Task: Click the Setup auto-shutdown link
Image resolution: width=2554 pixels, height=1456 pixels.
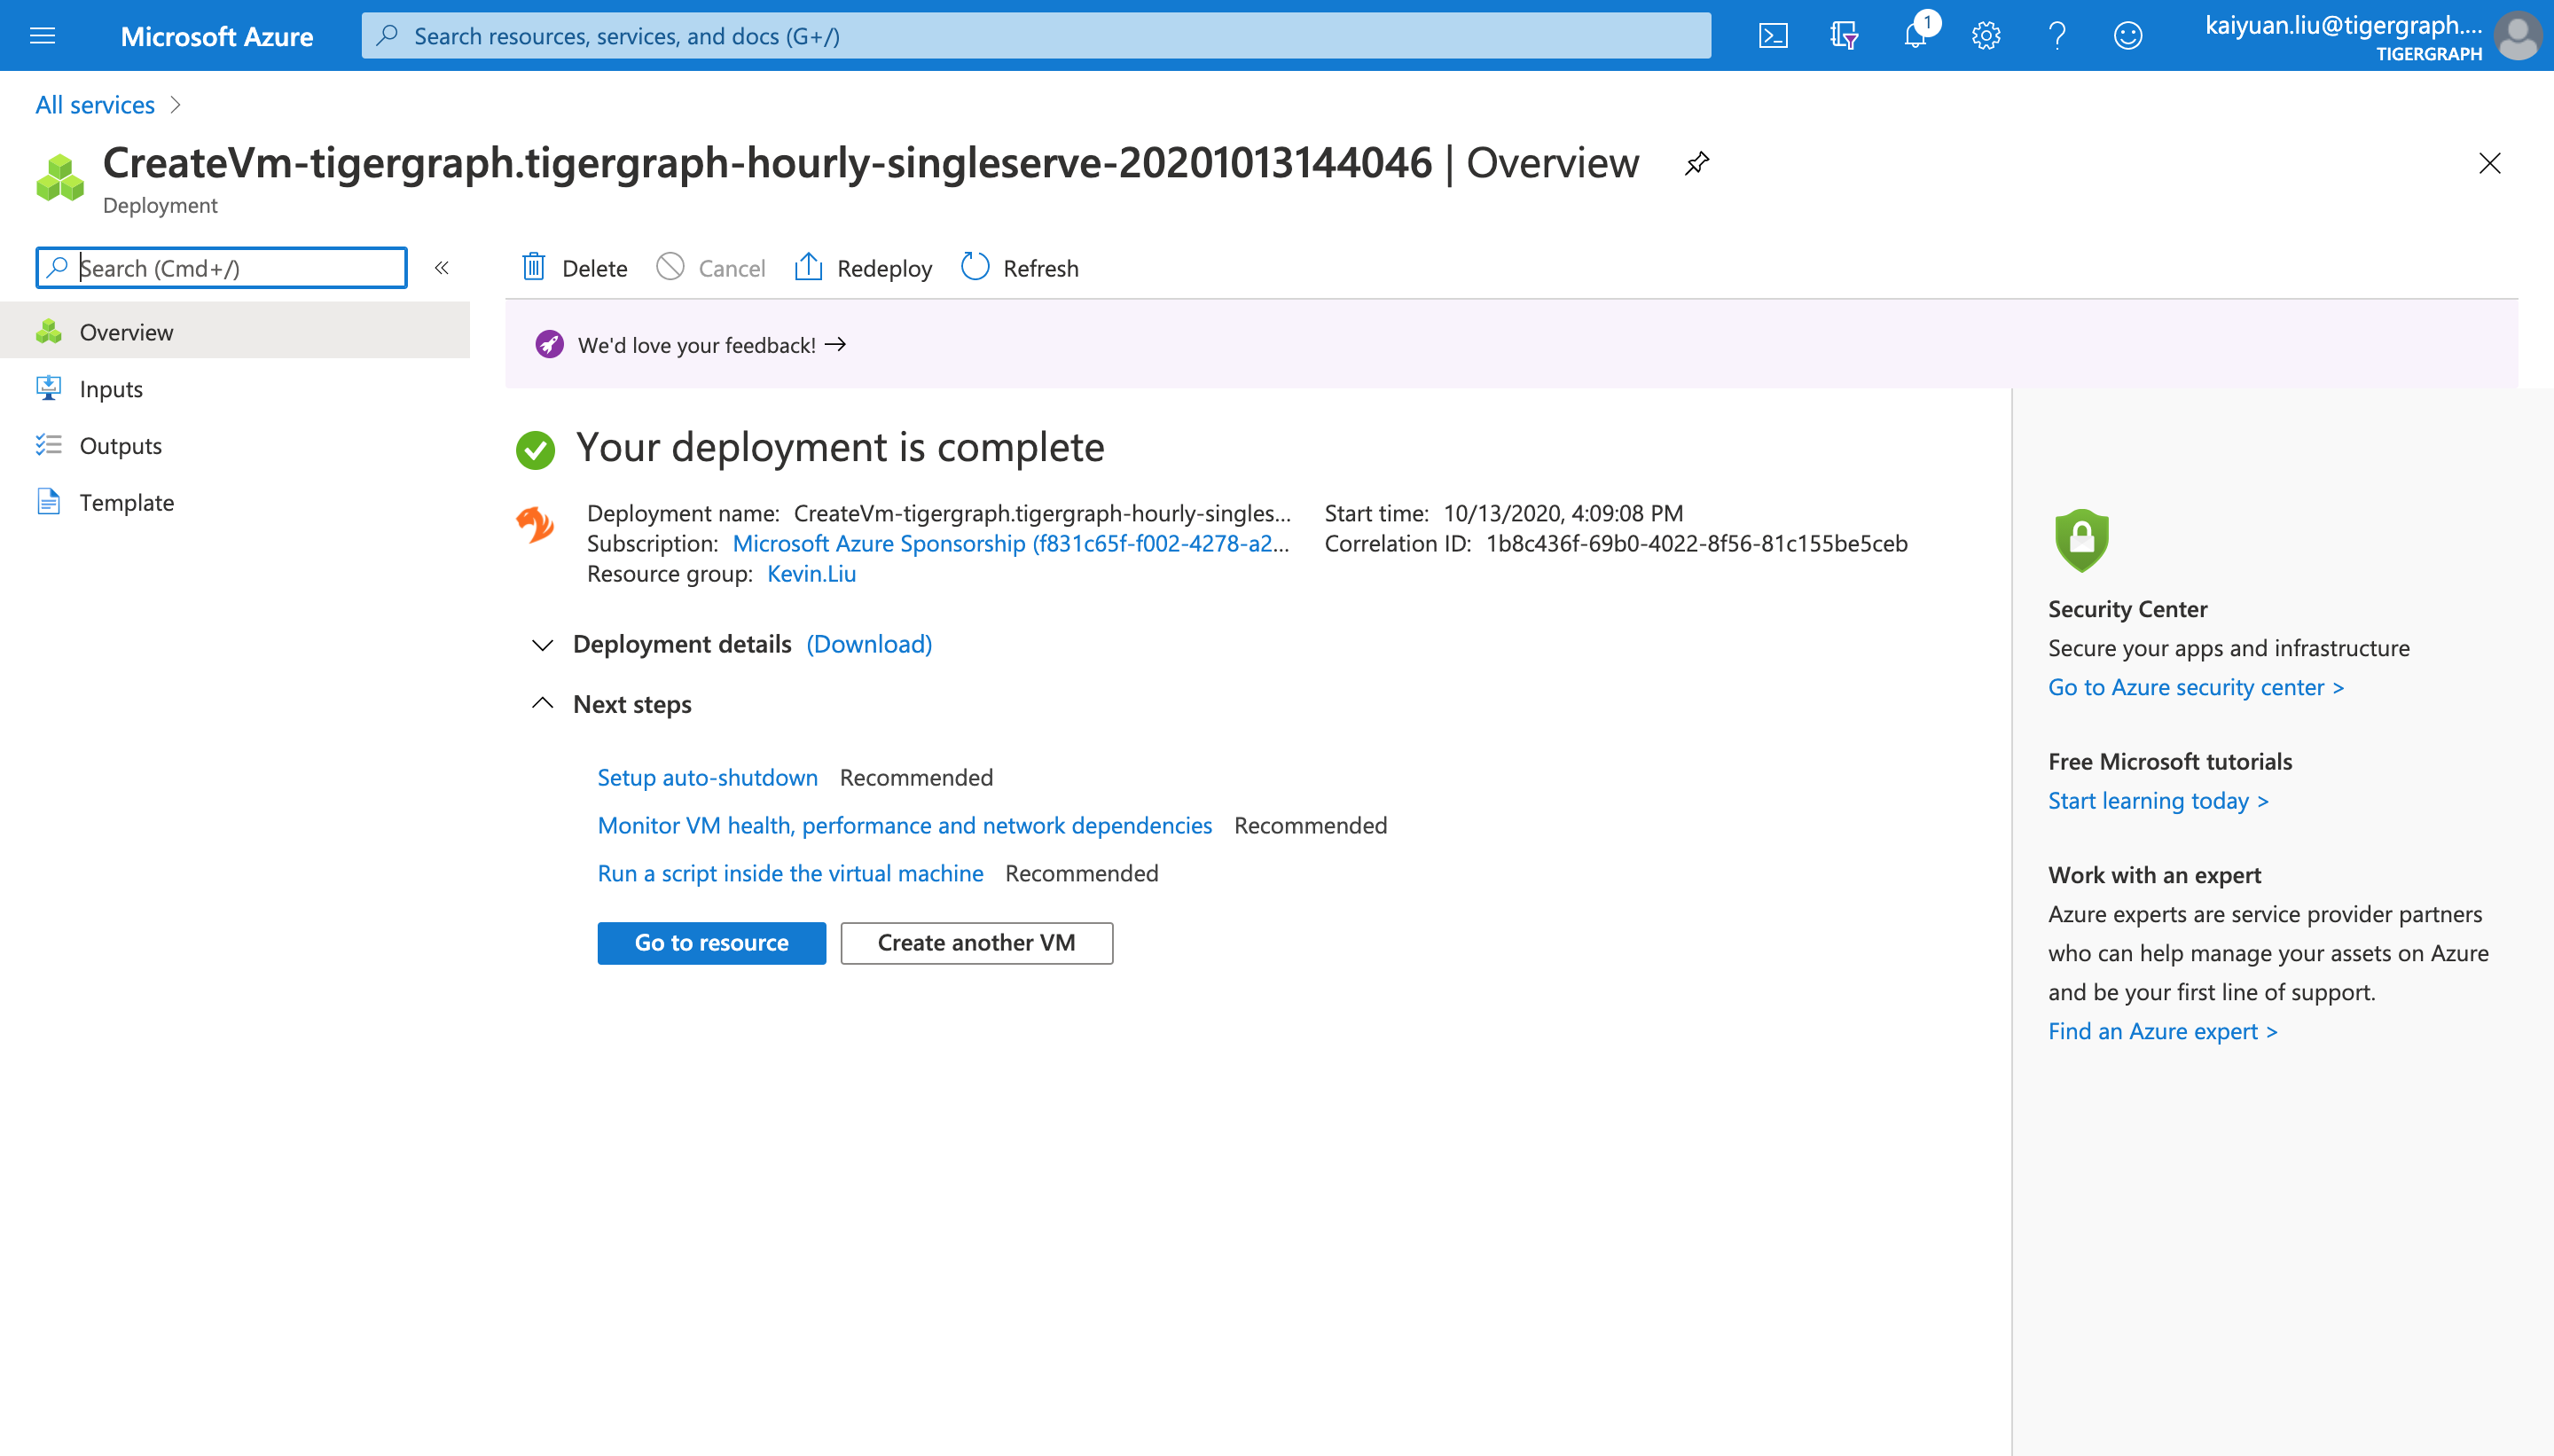Action: [x=707, y=775]
